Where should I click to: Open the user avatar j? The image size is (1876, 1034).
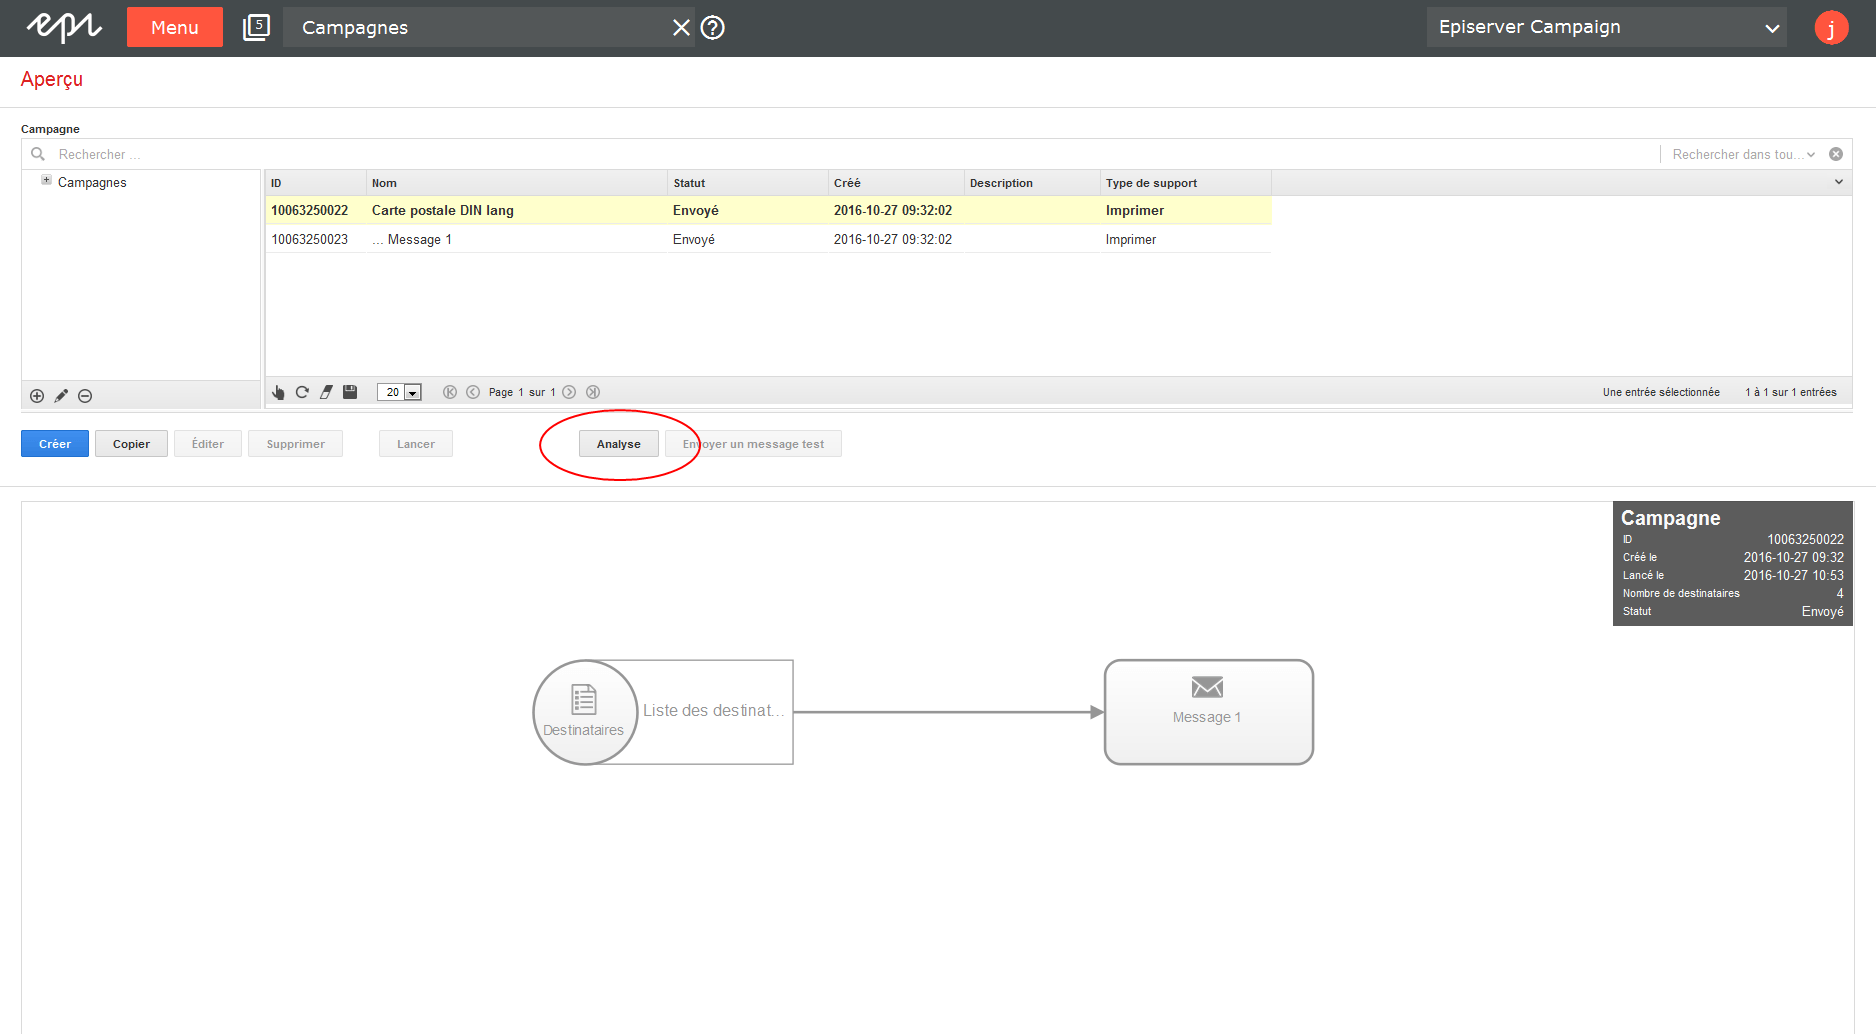[x=1831, y=27]
